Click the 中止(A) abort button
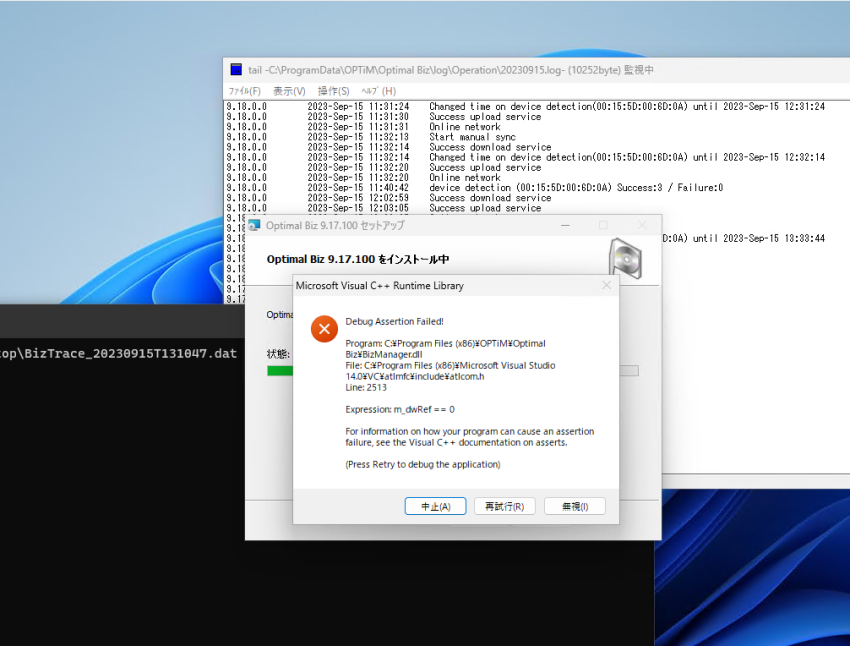The height and width of the screenshot is (646, 850). pos(435,506)
